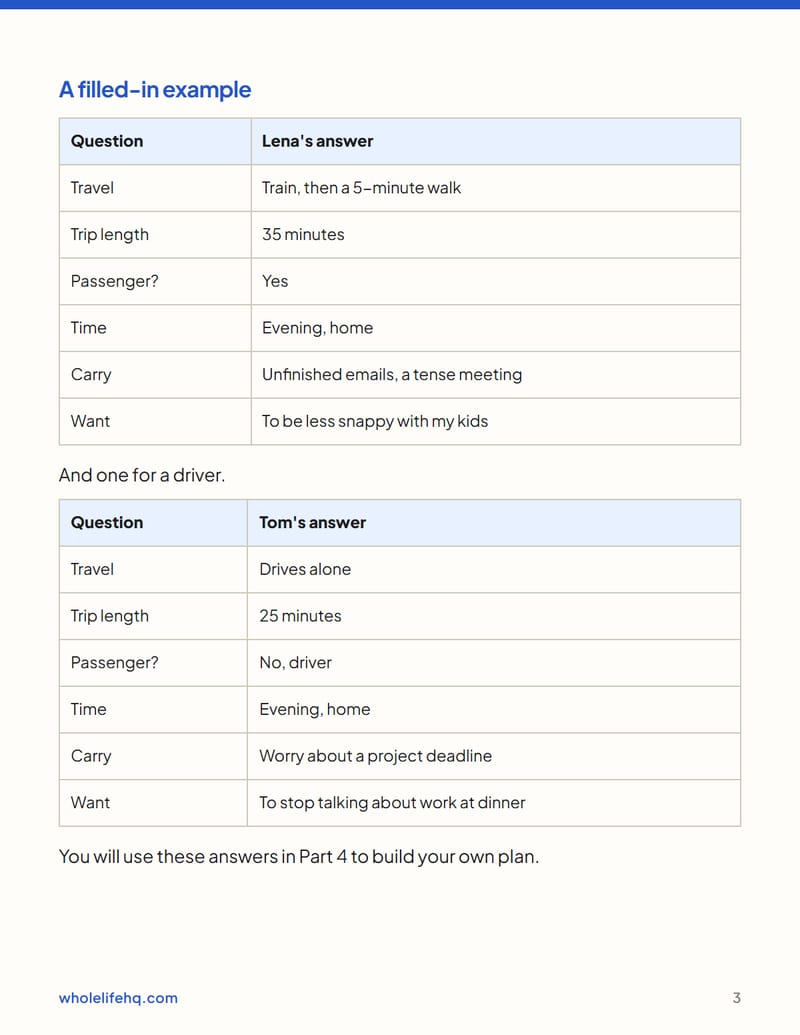Image resolution: width=800 pixels, height=1035 pixels.
Task: Click 'Worry about a project deadline' cell
Action: tap(494, 756)
